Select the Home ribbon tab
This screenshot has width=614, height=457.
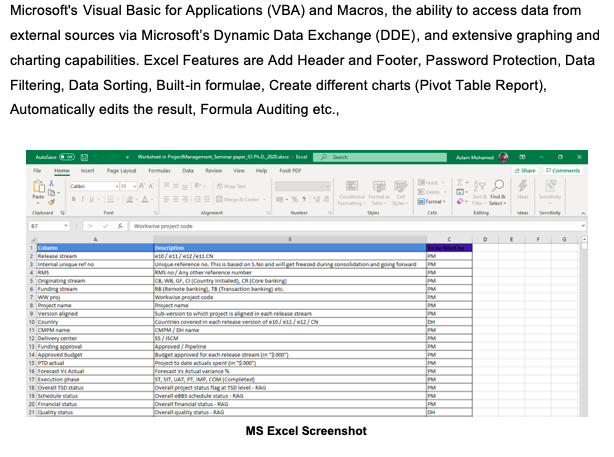tap(62, 171)
